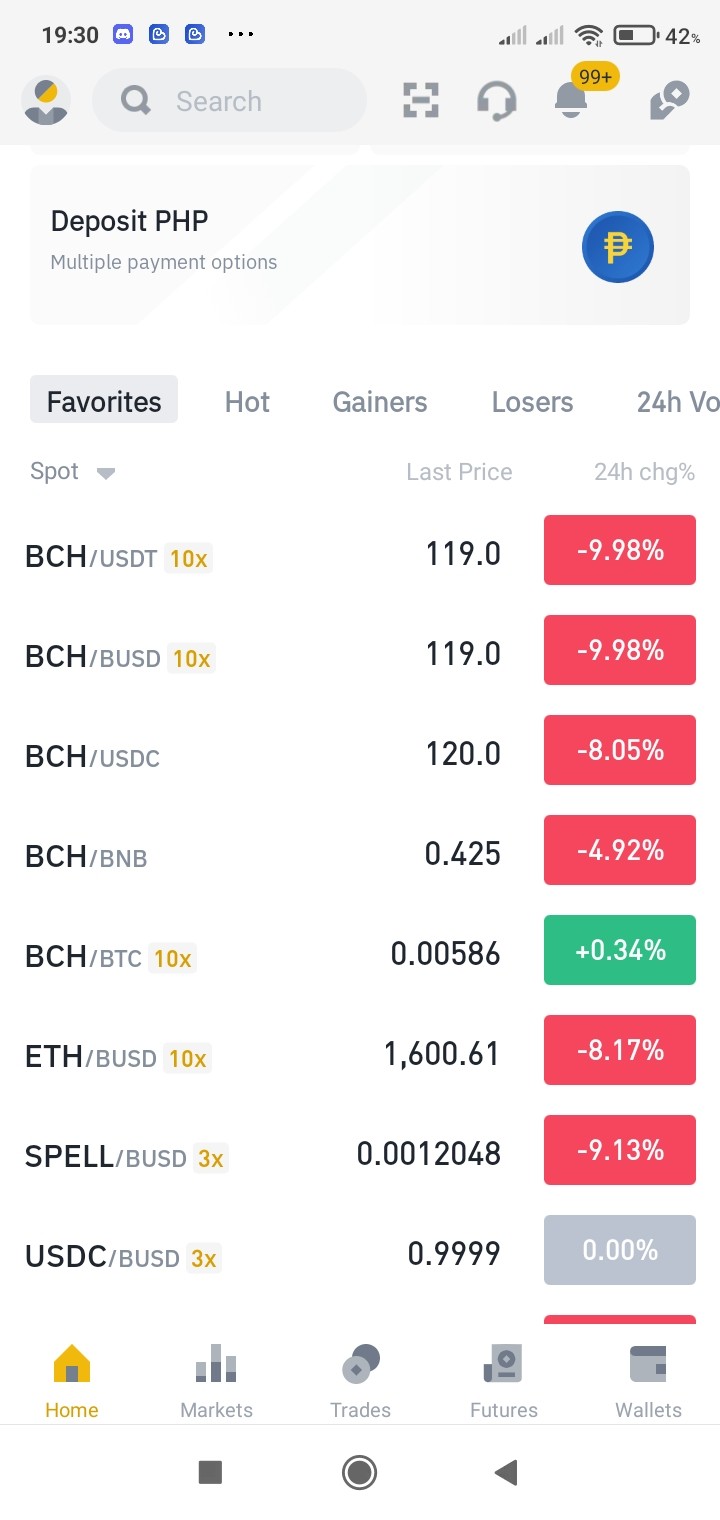Viewport: 720px width, 1520px height.
Task: Open customer support headset icon
Action: [496, 101]
